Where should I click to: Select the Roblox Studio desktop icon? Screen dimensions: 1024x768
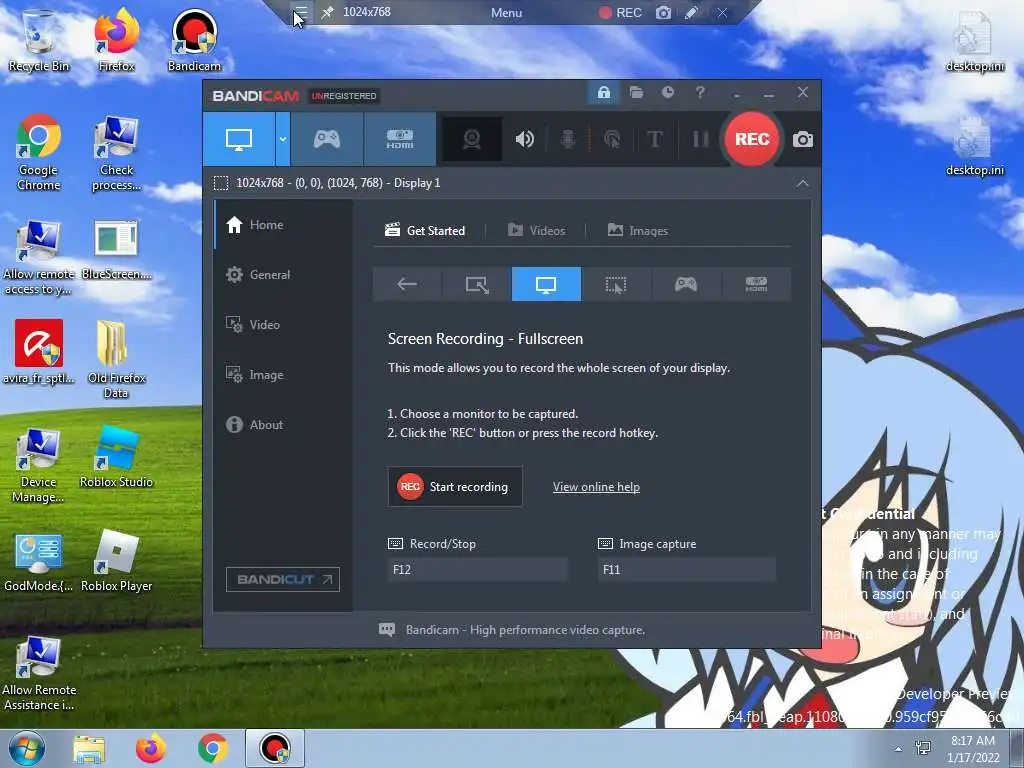(x=116, y=457)
